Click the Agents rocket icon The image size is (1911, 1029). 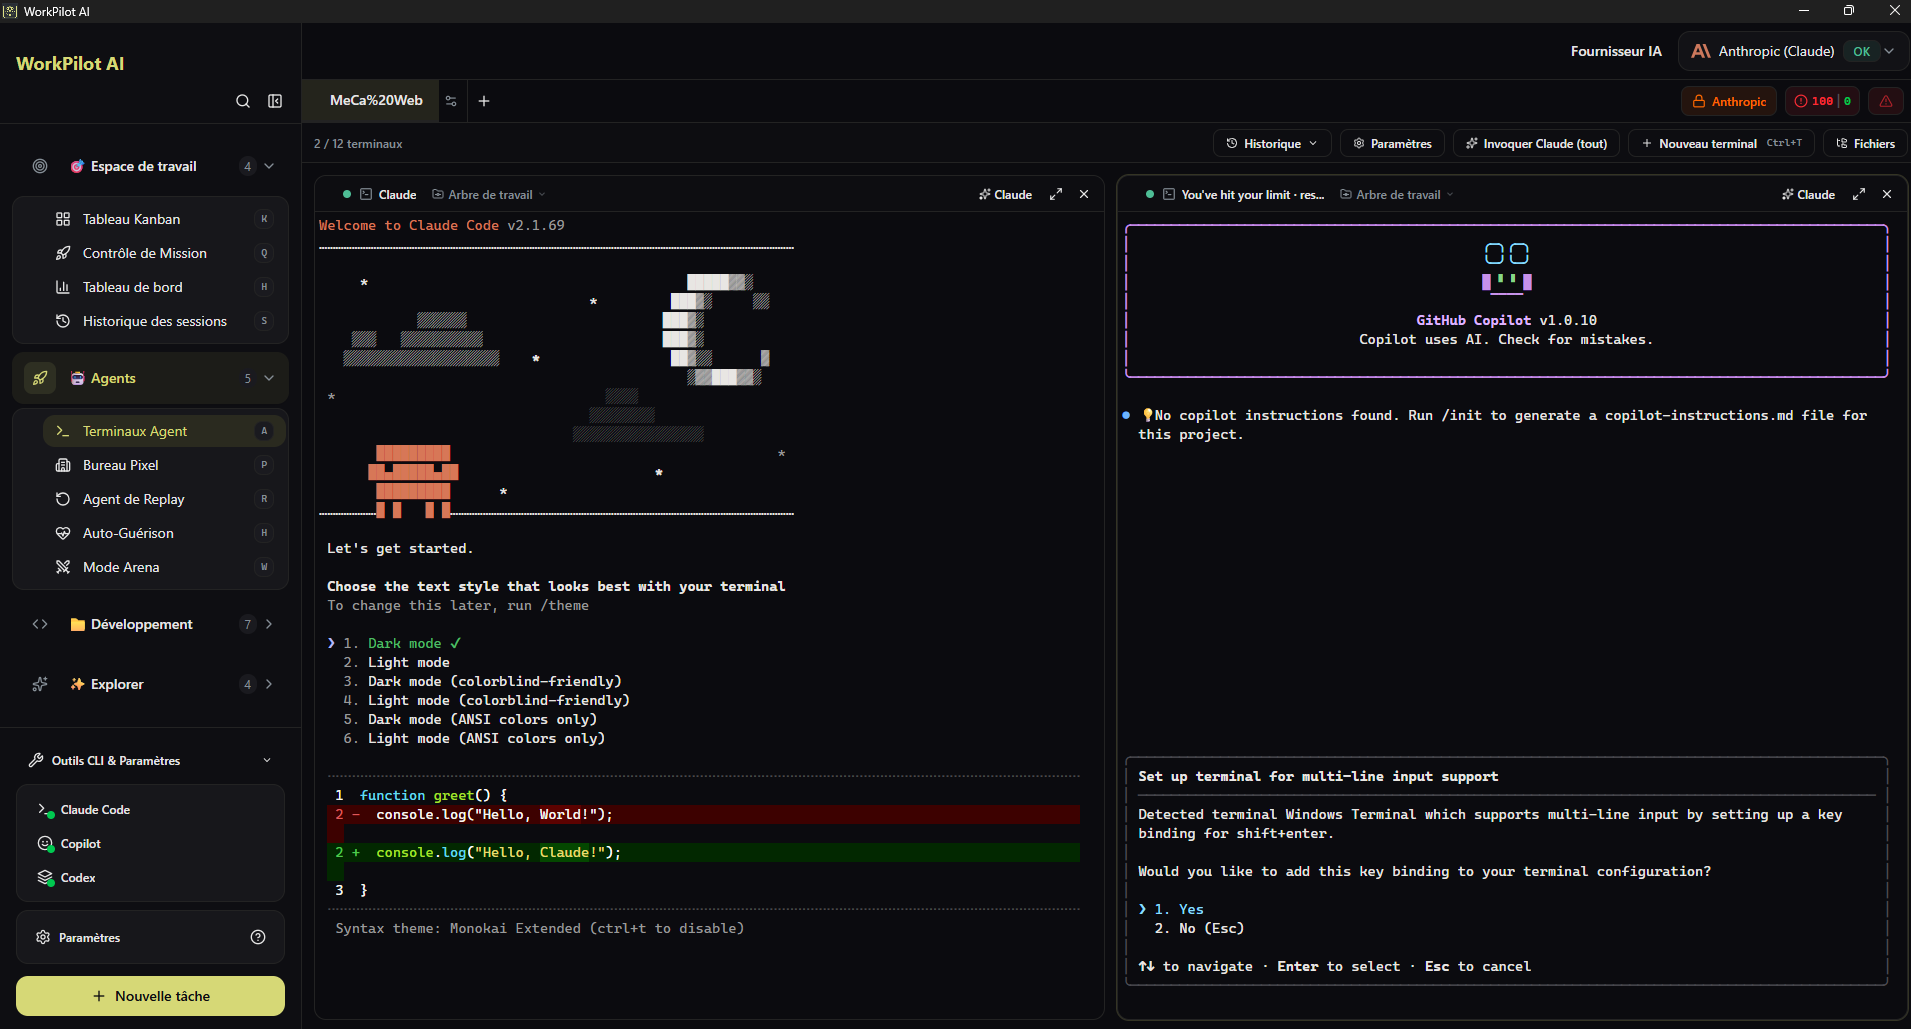[40, 378]
